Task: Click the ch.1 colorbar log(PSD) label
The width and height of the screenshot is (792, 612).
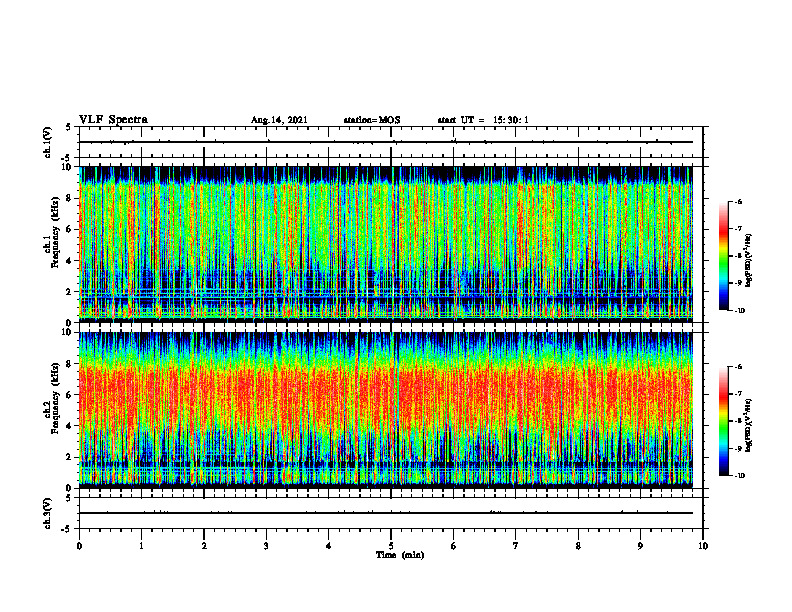Action: (749, 261)
